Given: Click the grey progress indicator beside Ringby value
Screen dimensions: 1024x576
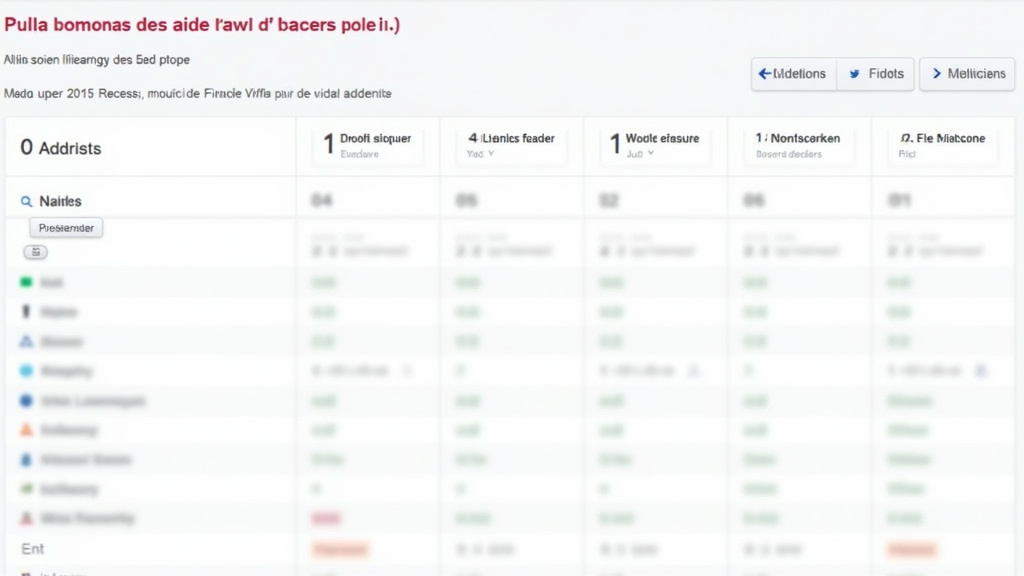Looking at the screenshot, I should tap(407, 370).
